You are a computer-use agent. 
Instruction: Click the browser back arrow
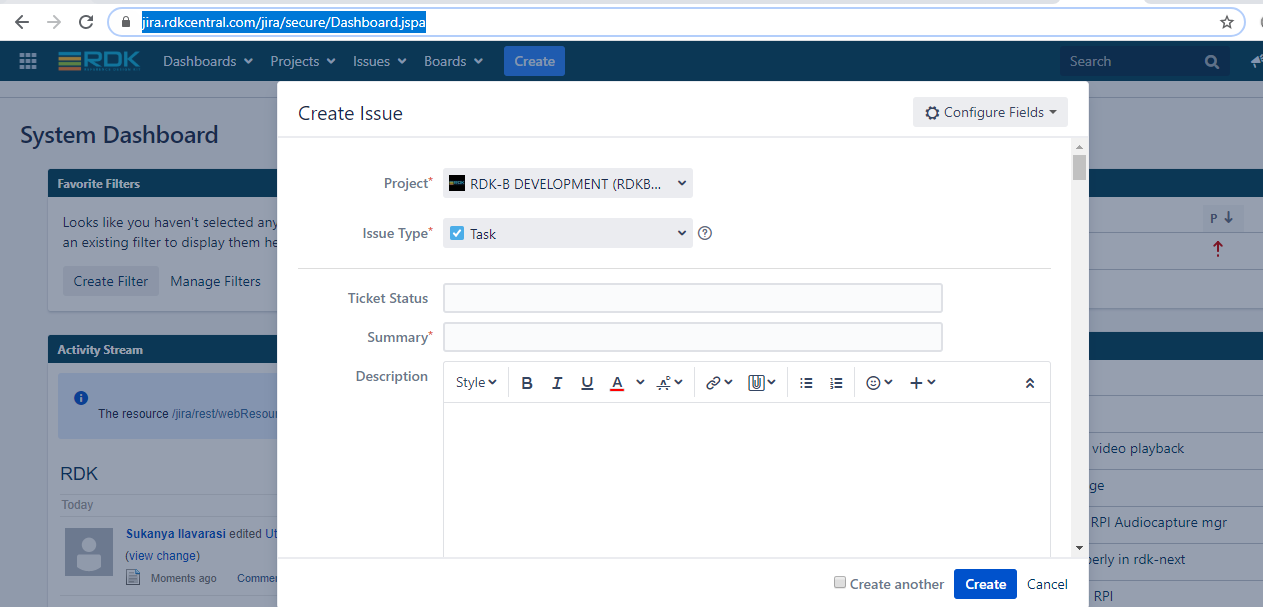coord(22,21)
